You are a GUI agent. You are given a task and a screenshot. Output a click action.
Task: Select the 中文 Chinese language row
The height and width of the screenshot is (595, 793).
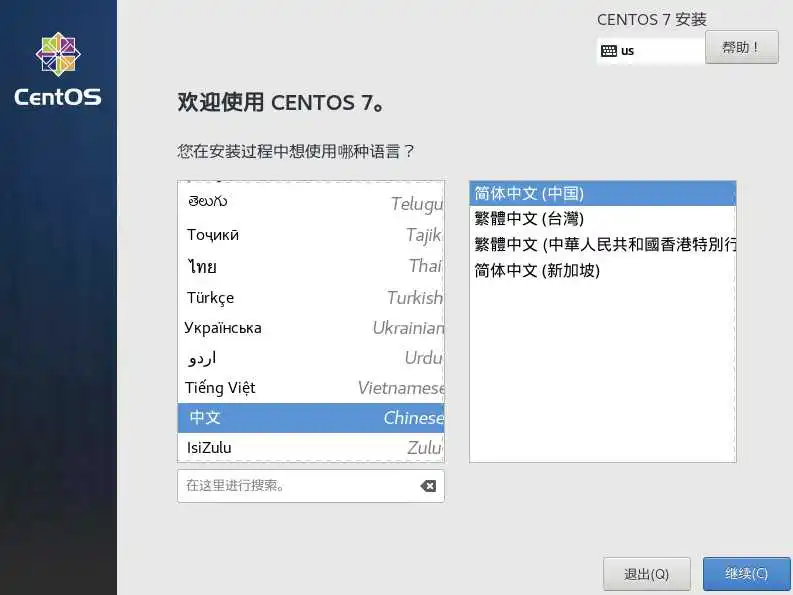311,417
